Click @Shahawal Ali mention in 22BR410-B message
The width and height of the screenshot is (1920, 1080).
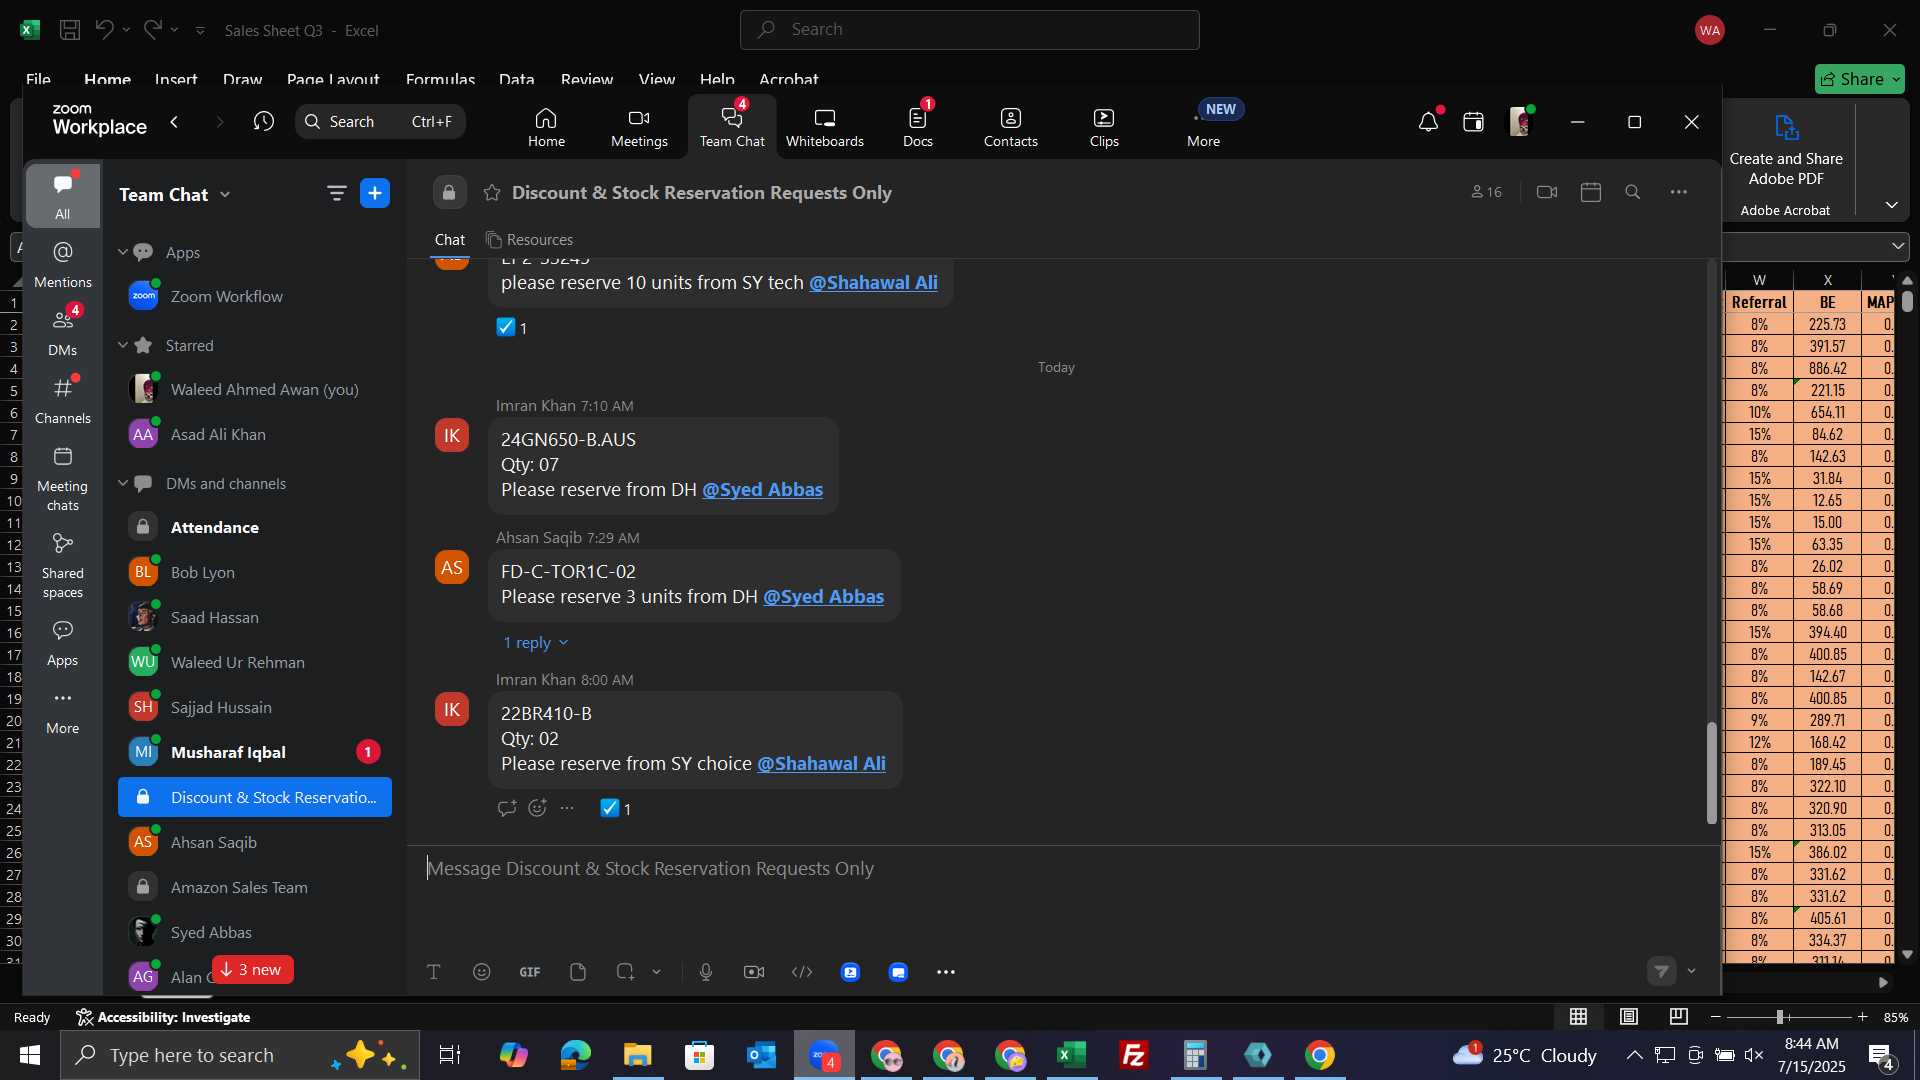(x=821, y=764)
